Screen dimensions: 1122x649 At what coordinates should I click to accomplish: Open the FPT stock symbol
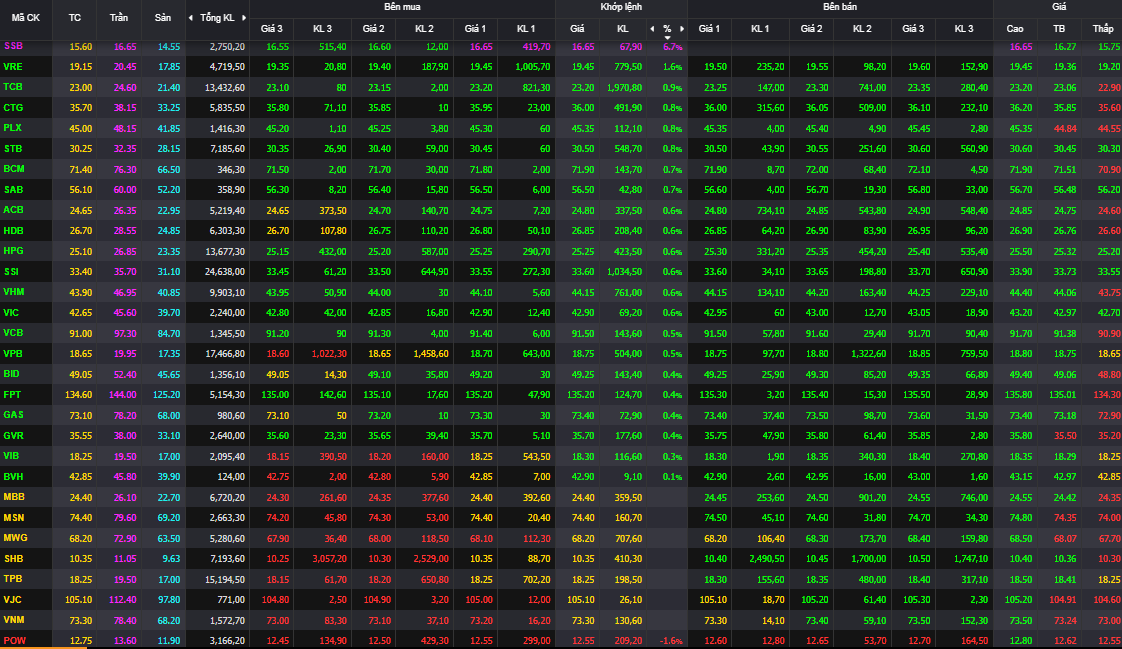pos(12,394)
